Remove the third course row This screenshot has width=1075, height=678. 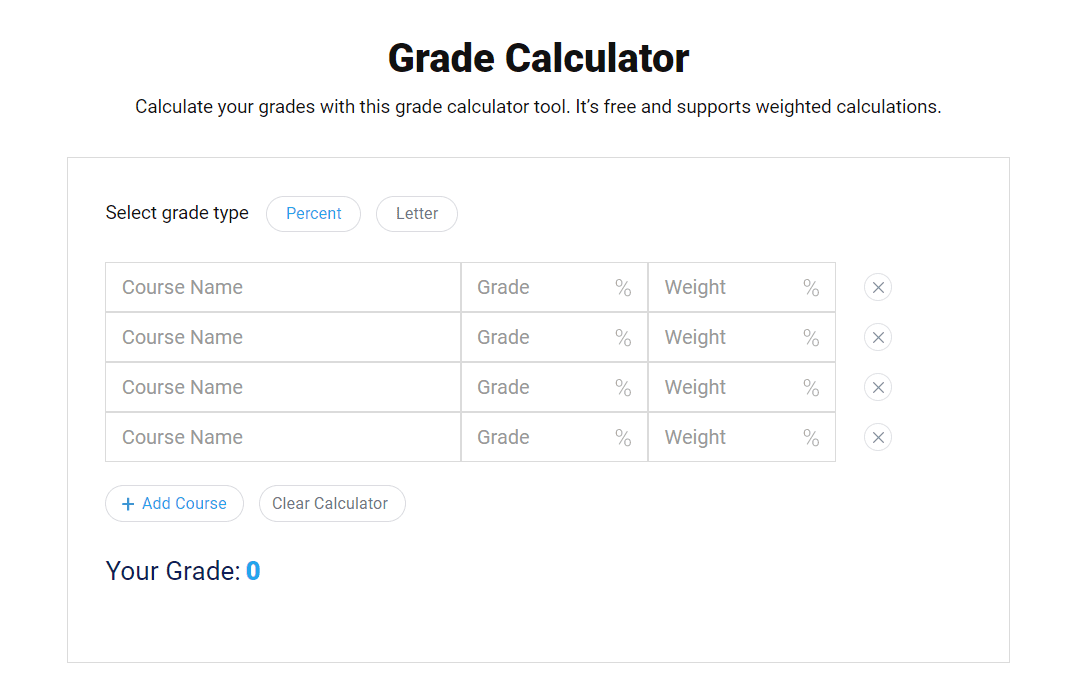tap(877, 387)
